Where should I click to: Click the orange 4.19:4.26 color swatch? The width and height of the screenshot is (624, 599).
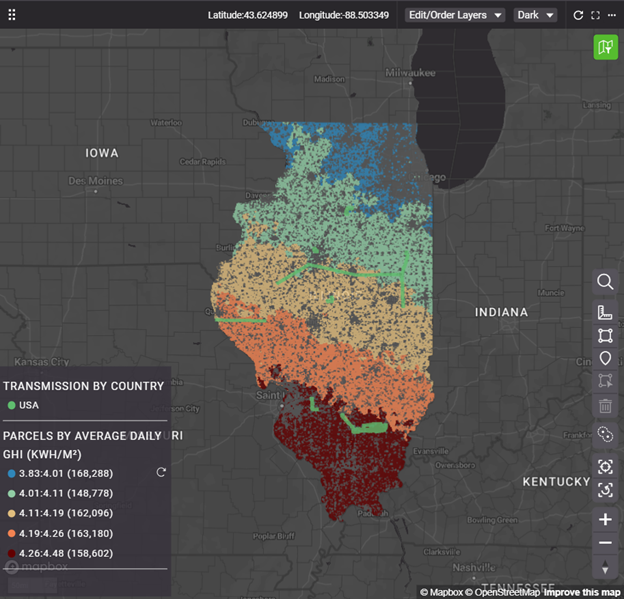click(11, 533)
